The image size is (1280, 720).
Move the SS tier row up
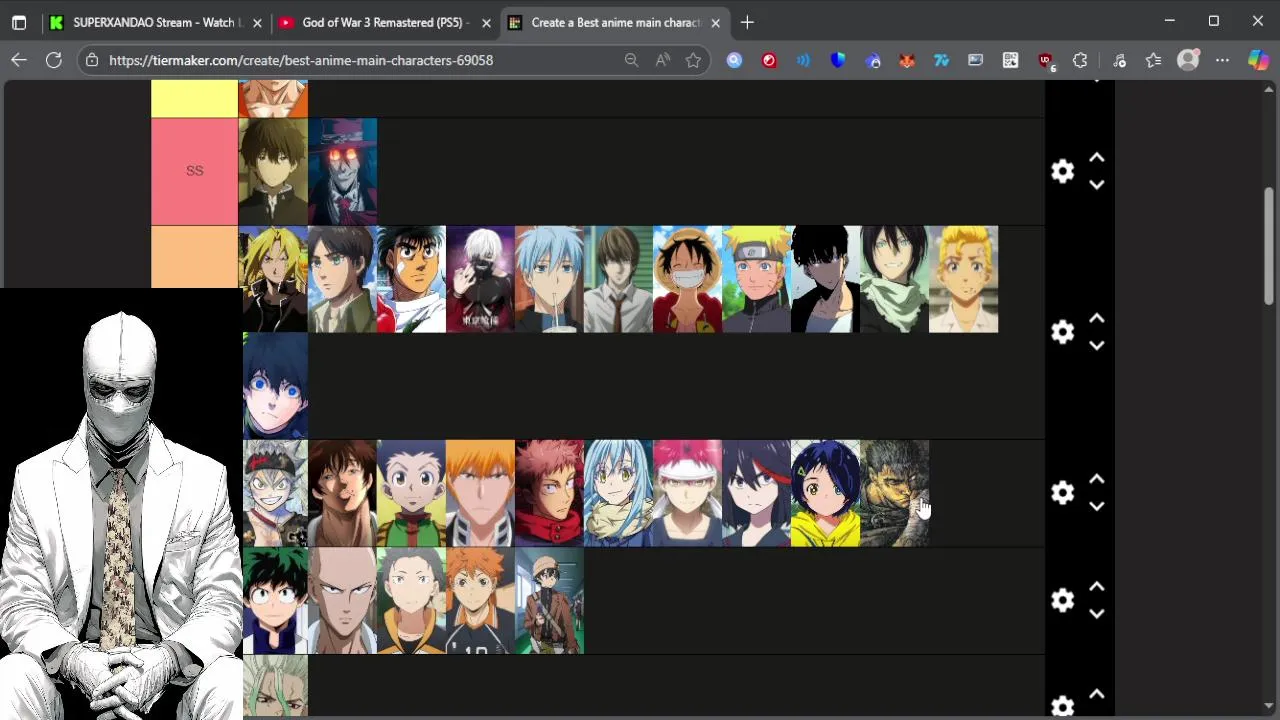pos(1096,158)
